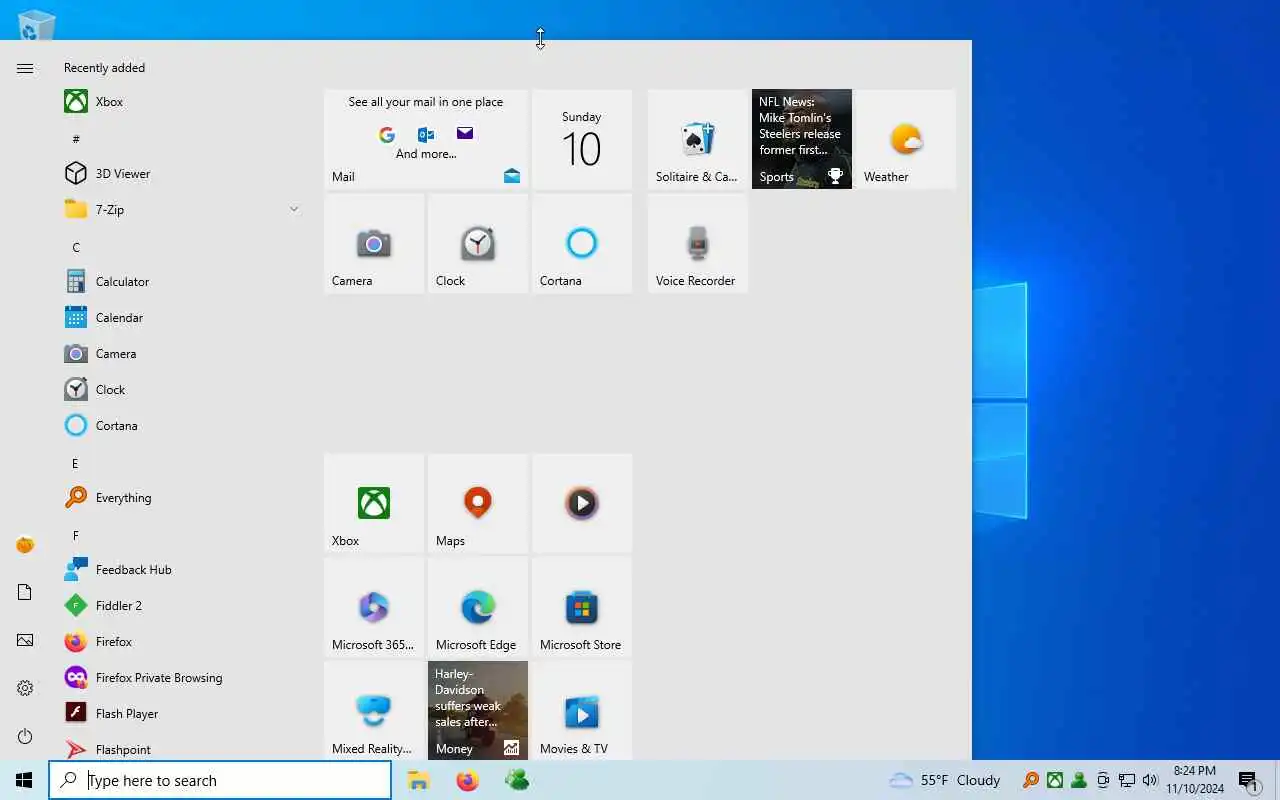Open the Microsoft Store tile
Viewport: 1280px width, 800px height.
click(x=582, y=607)
